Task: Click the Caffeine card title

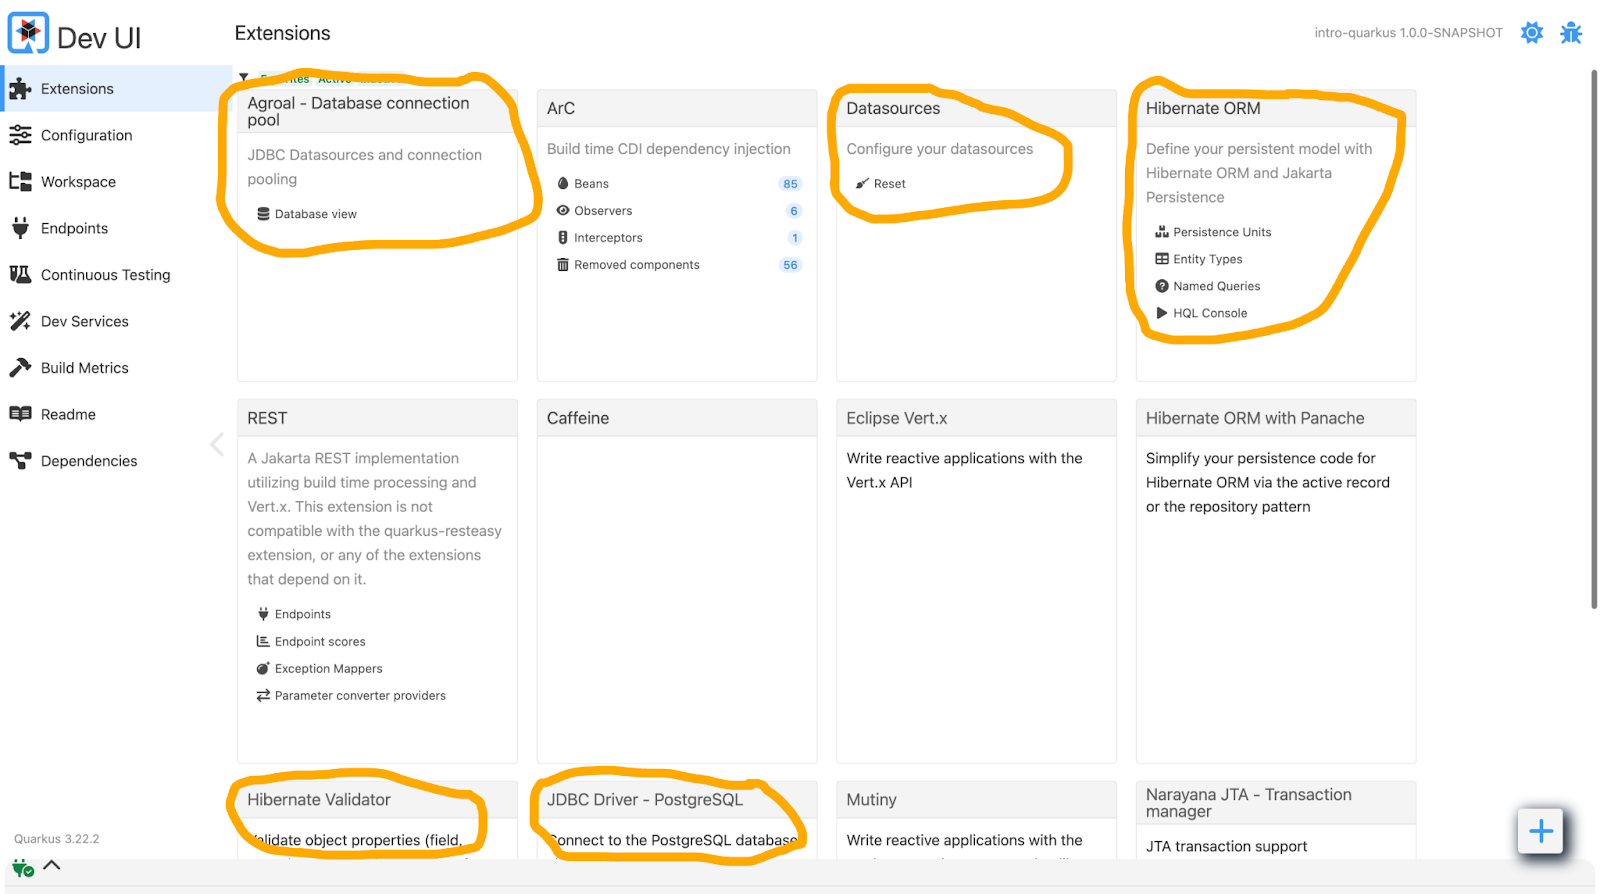Action: click(x=578, y=418)
